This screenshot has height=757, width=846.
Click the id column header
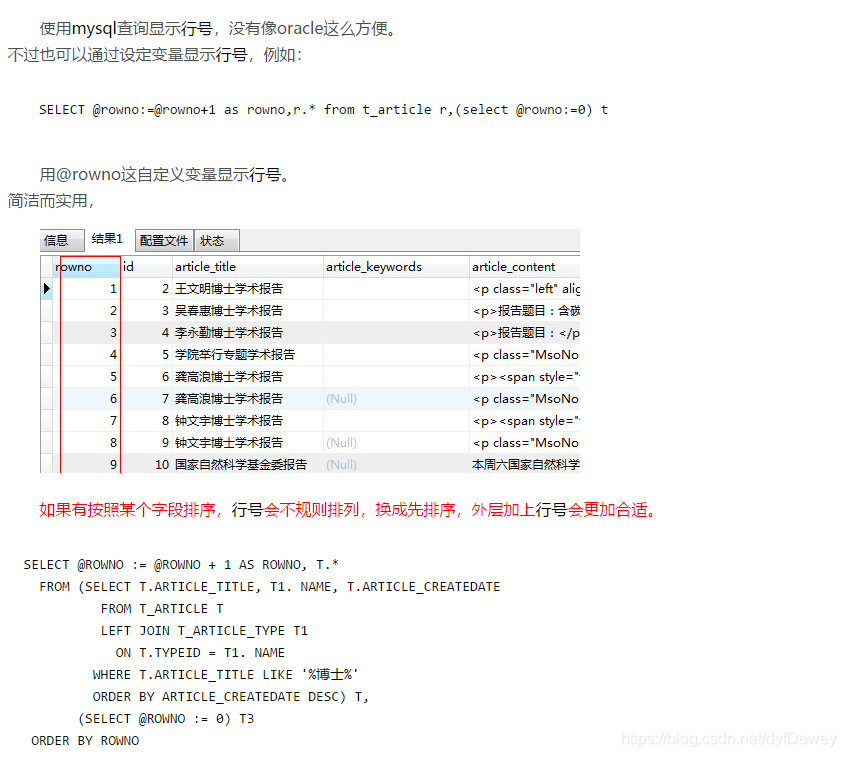[146, 267]
